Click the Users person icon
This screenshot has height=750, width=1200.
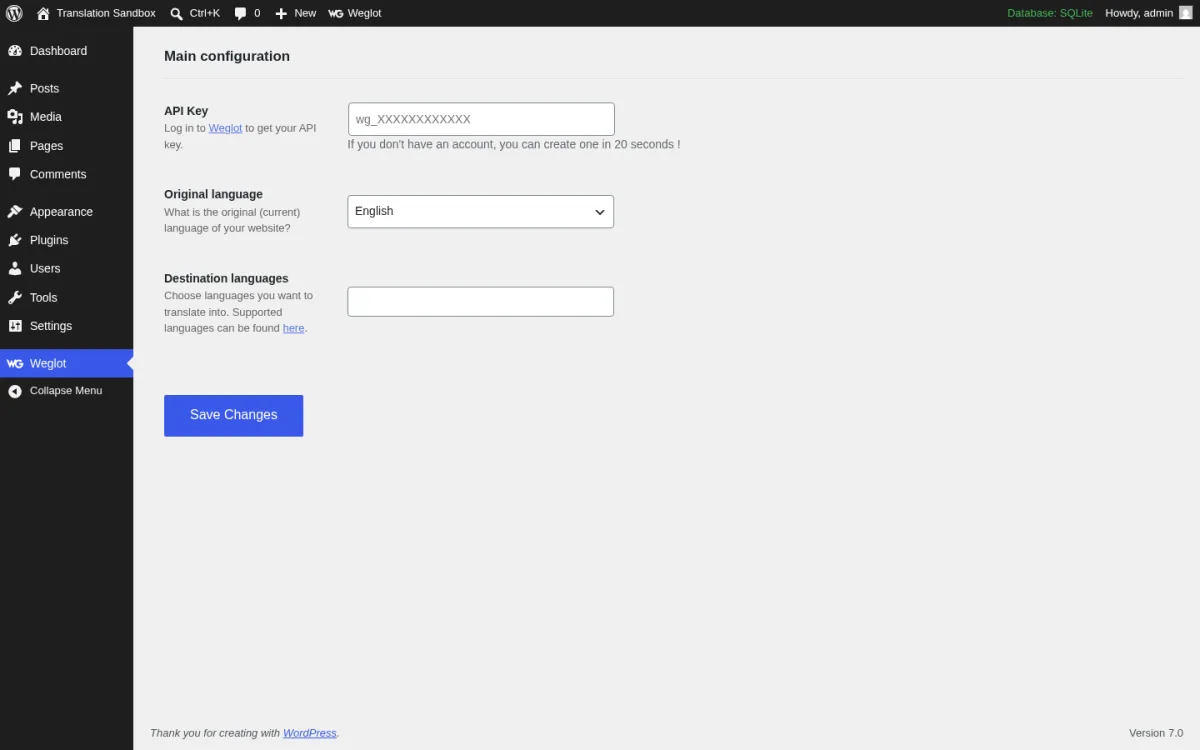click(15, 269)
